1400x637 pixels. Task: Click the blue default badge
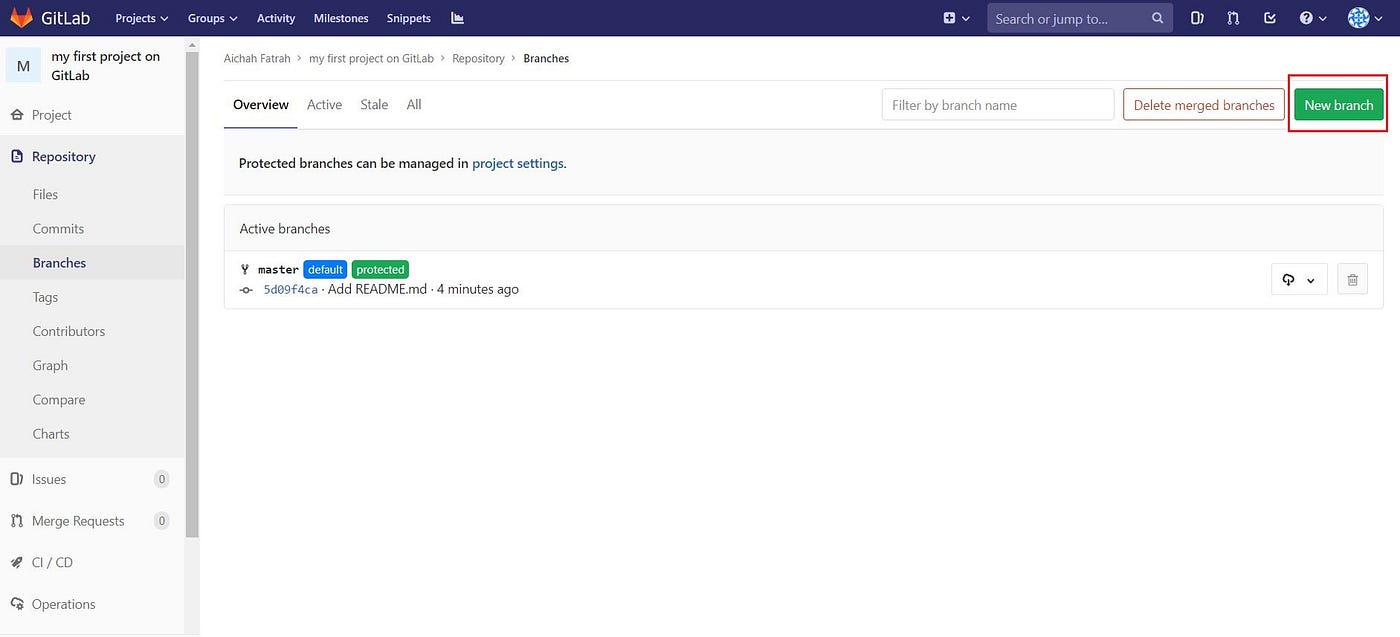325,270
